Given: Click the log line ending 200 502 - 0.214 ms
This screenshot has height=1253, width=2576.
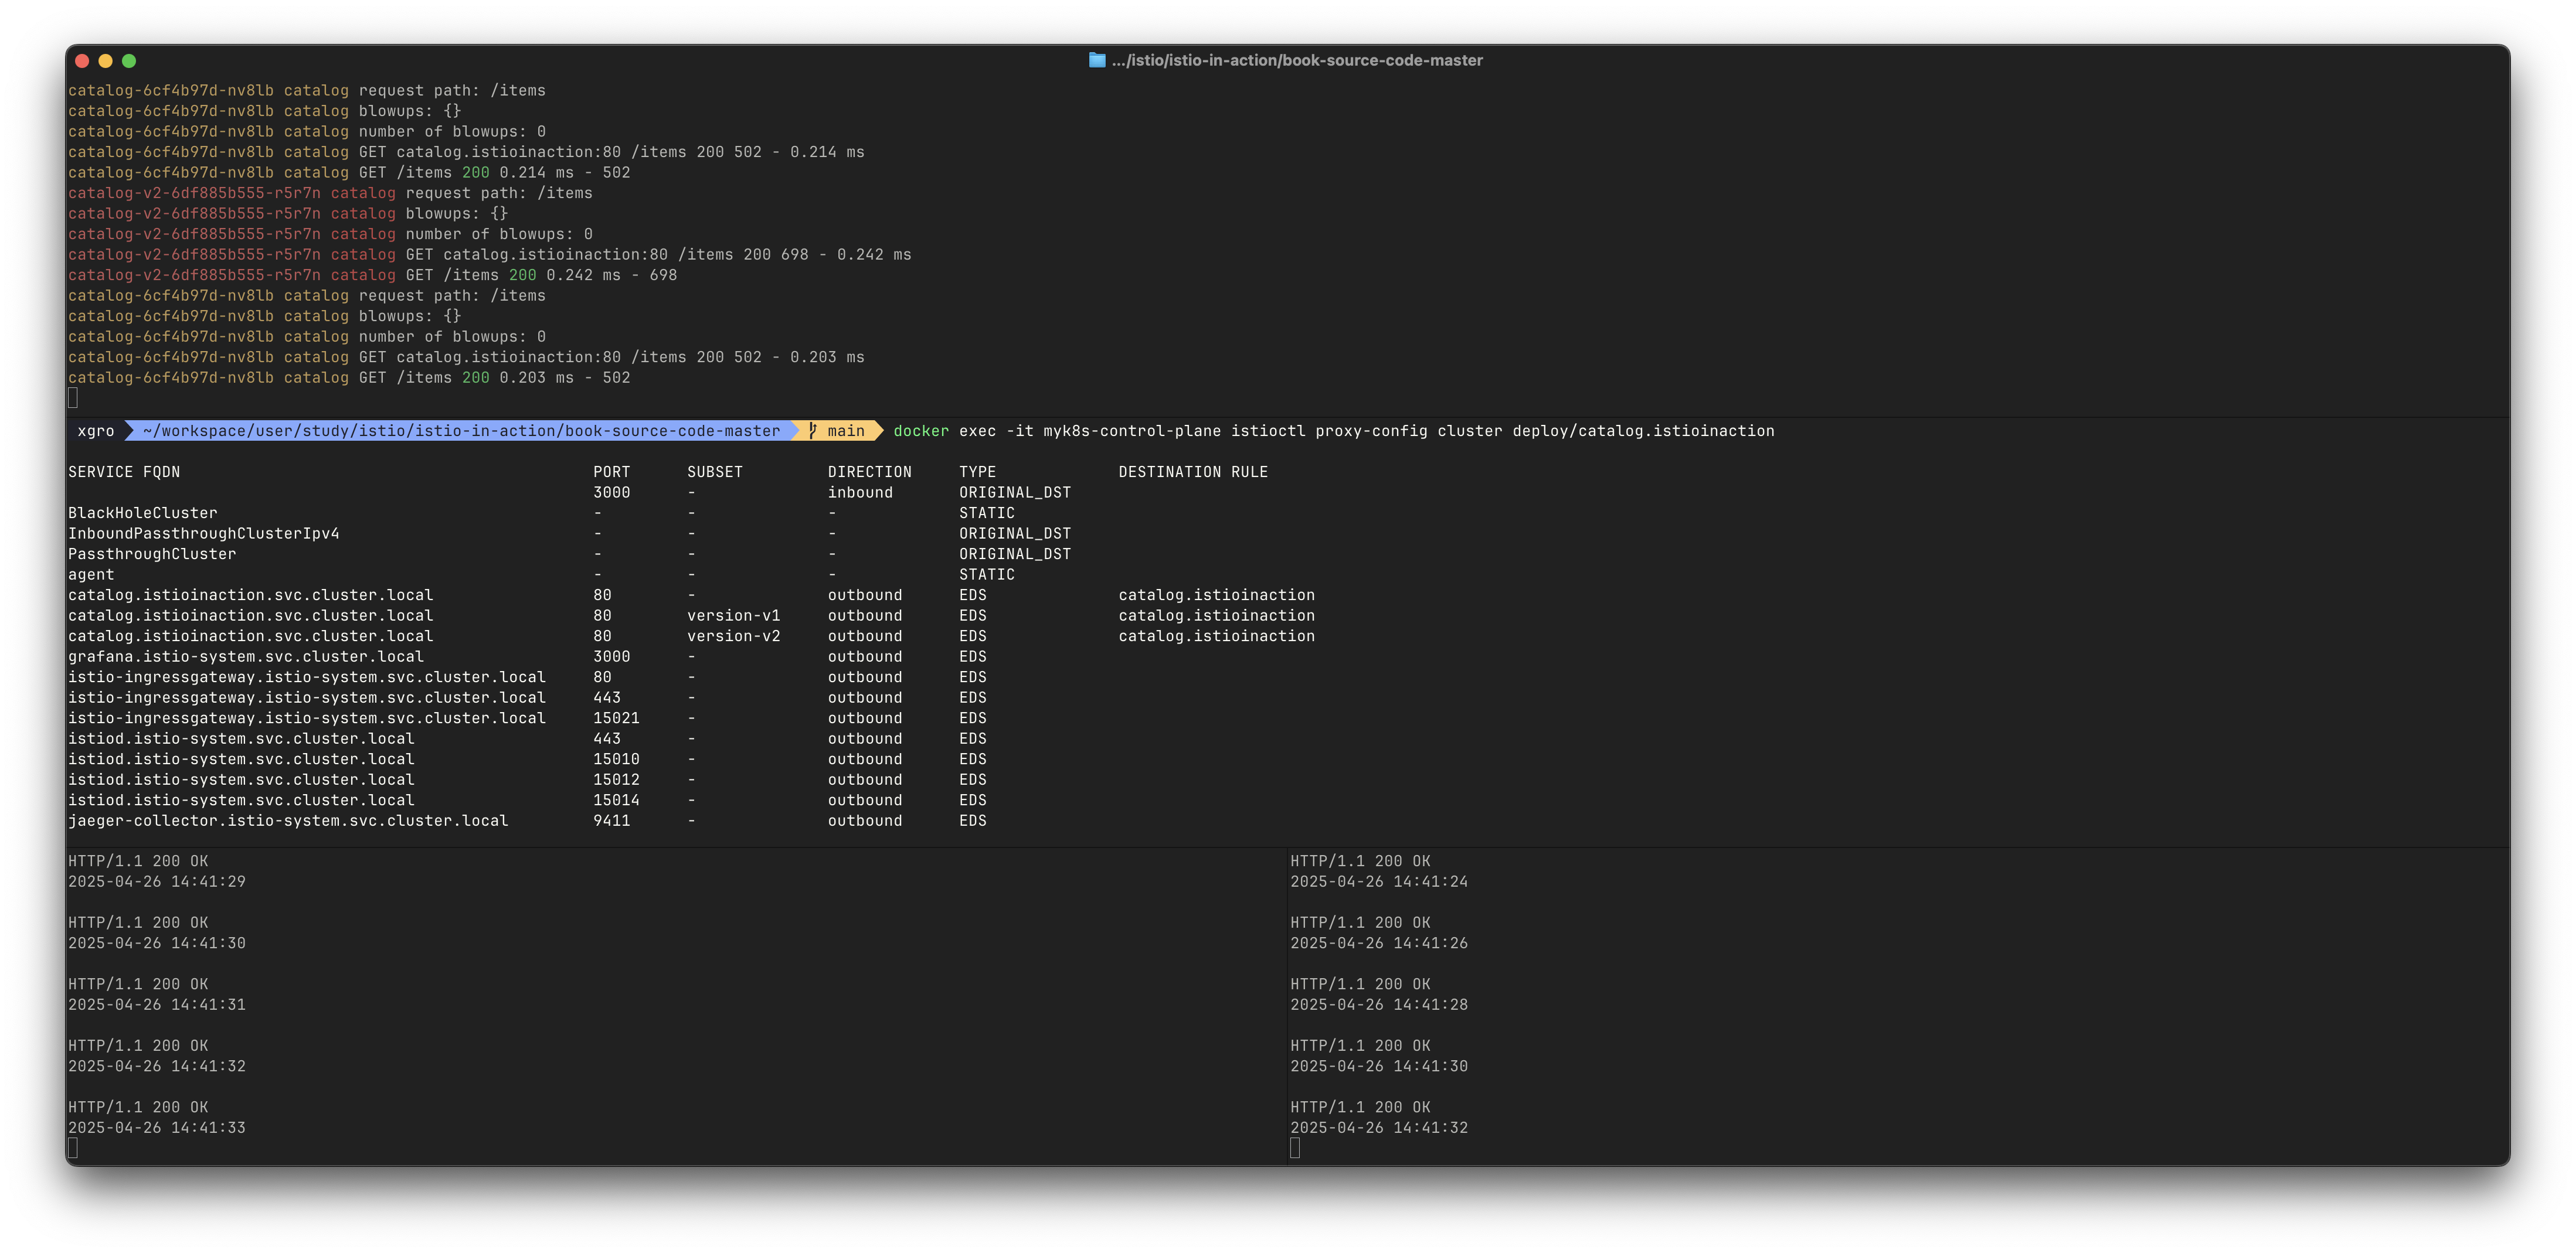Looking at the screenshot, I should (x=466, y=152).
